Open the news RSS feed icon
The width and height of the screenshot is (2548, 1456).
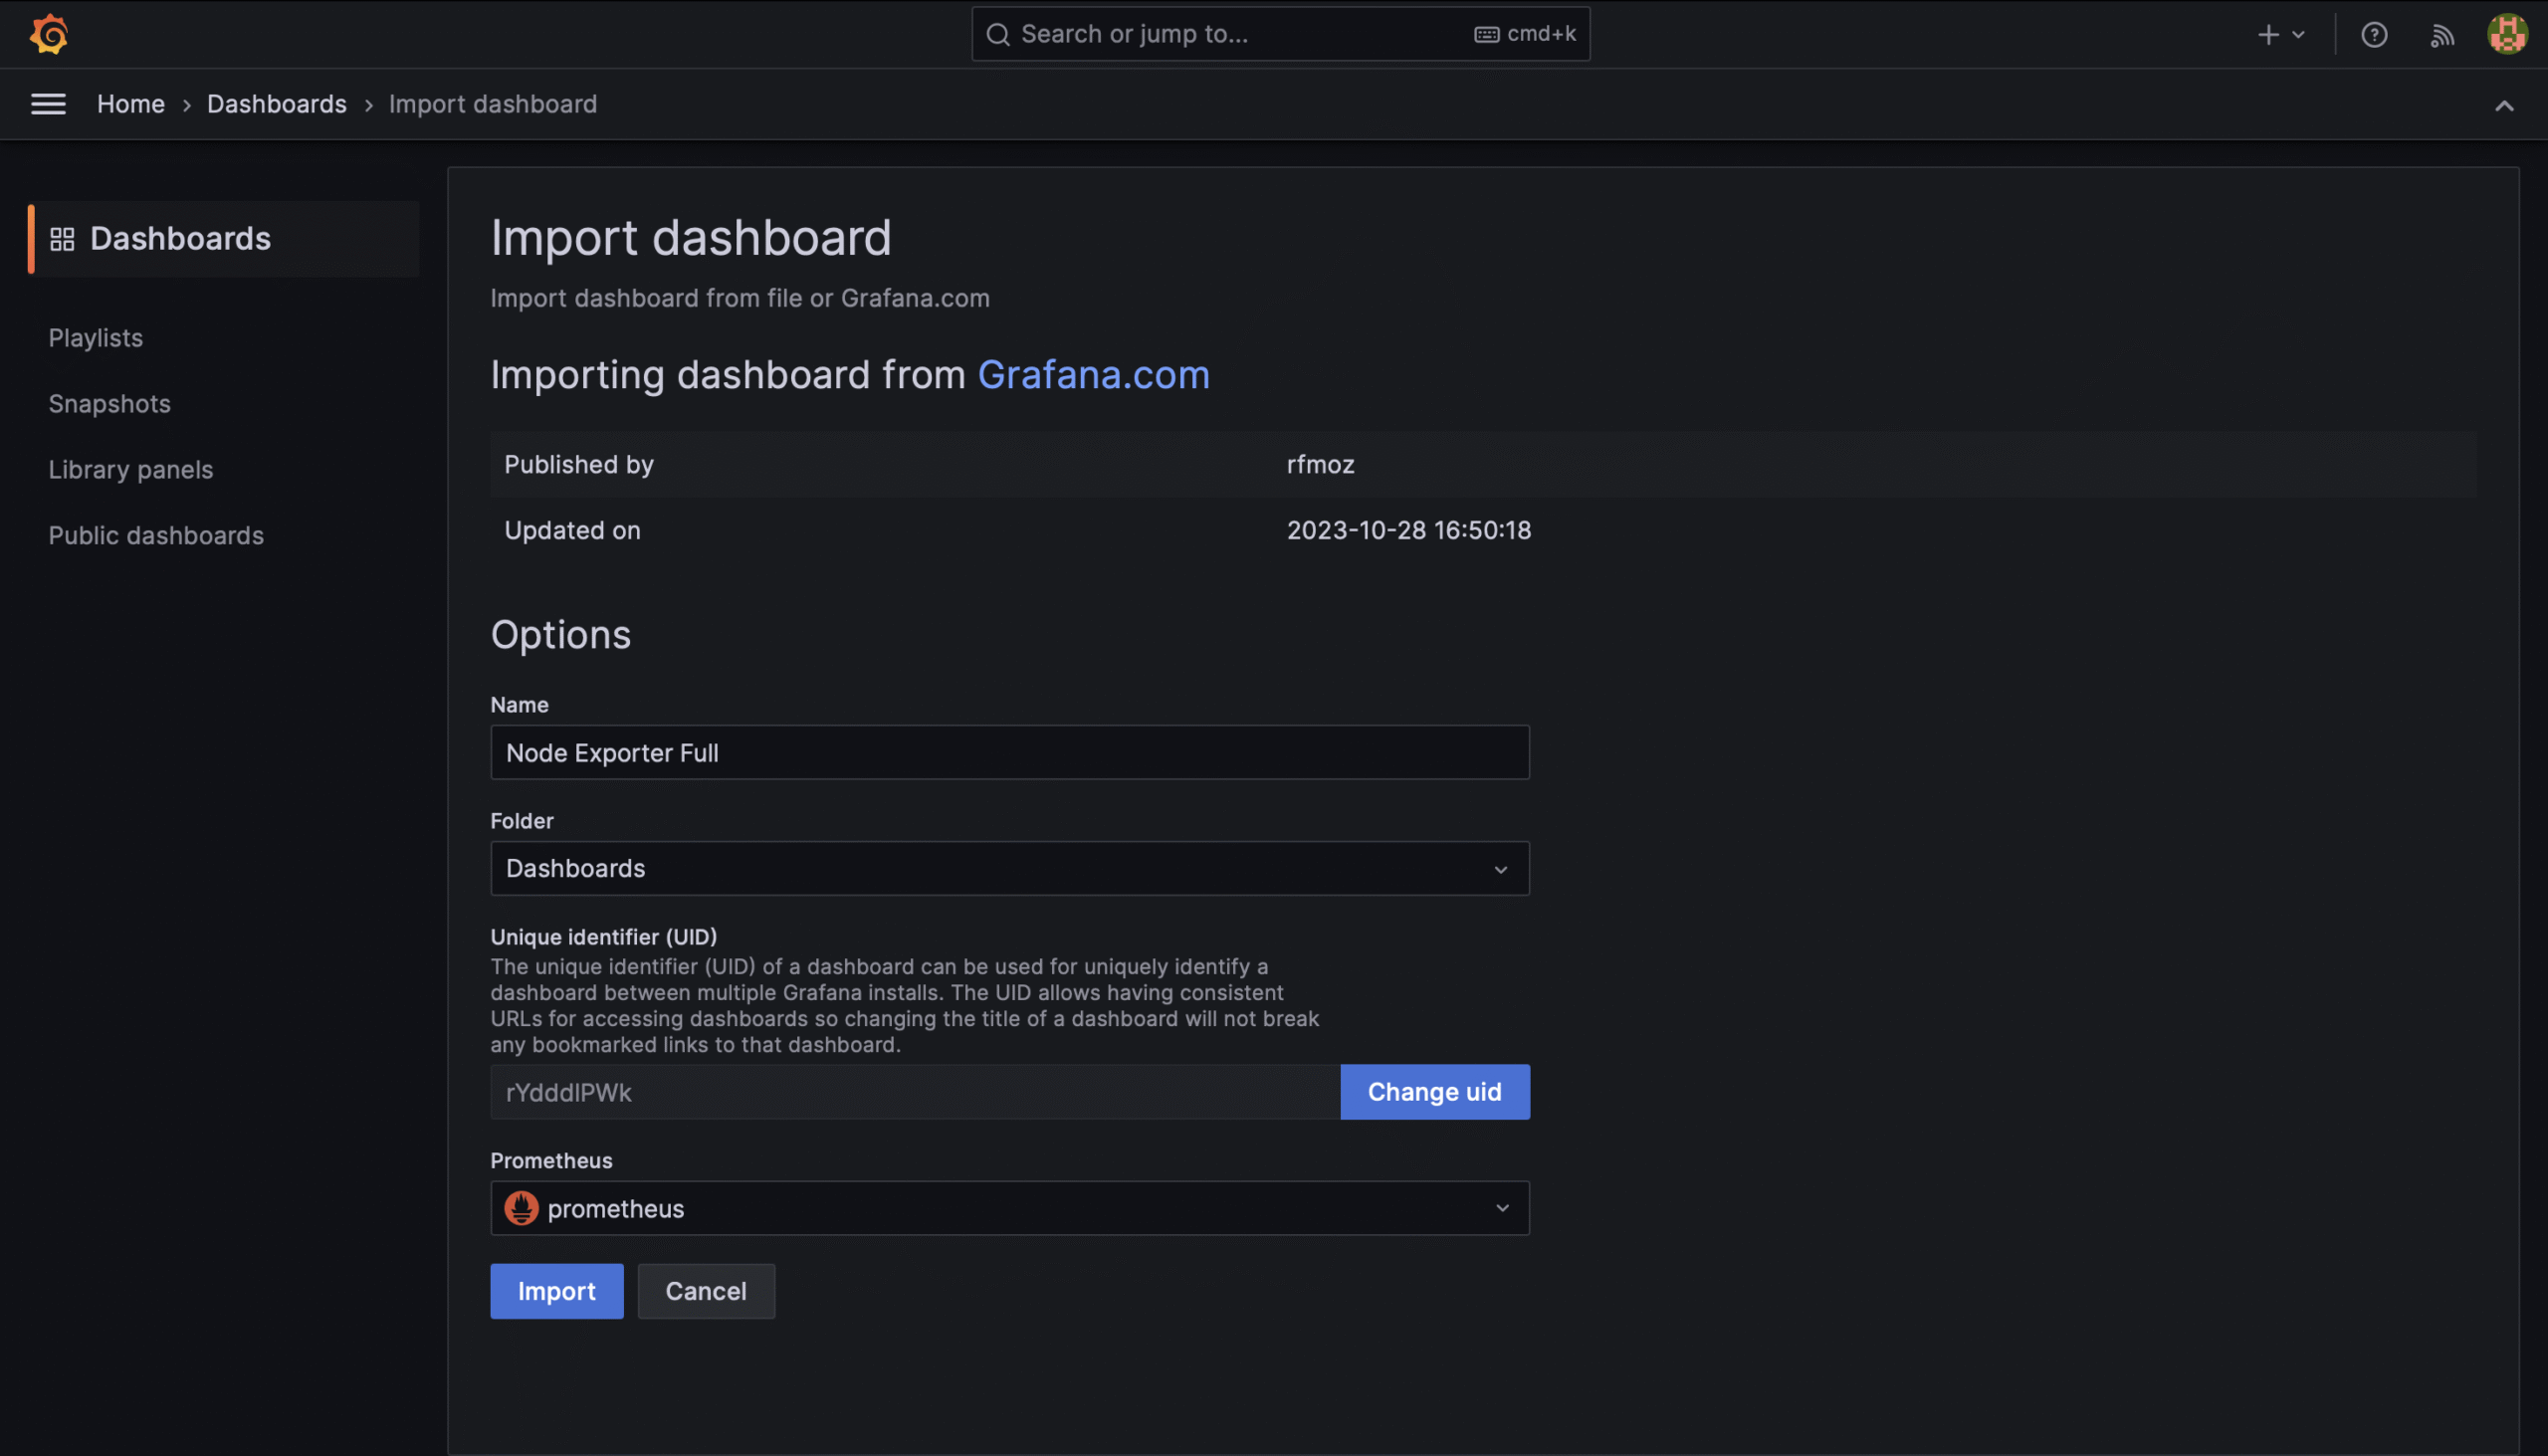tap(2442, 35)
